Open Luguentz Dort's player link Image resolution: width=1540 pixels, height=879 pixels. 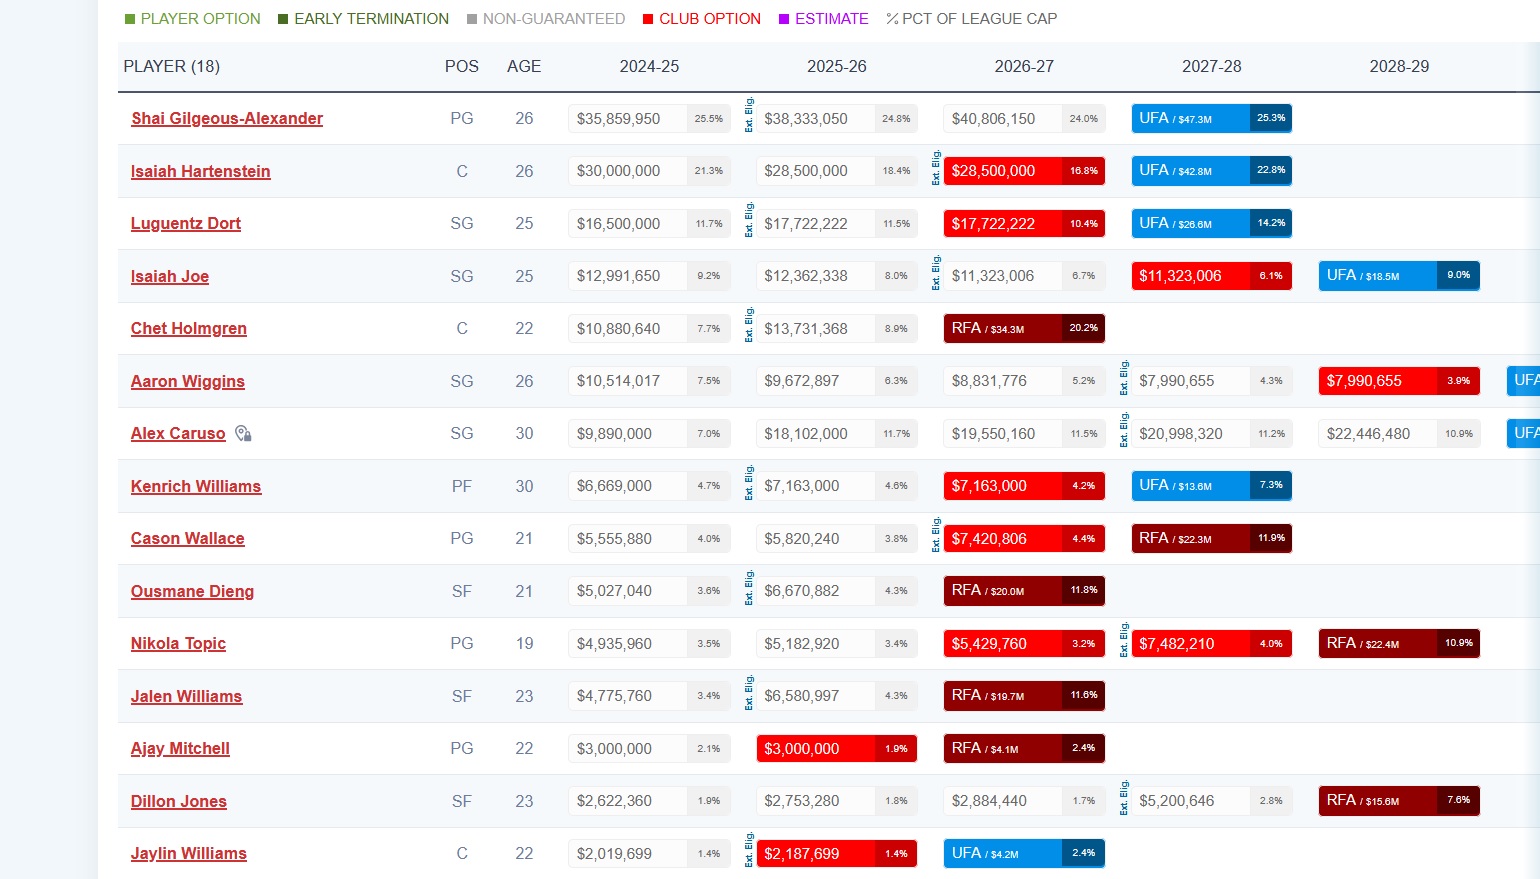(186, 223)
